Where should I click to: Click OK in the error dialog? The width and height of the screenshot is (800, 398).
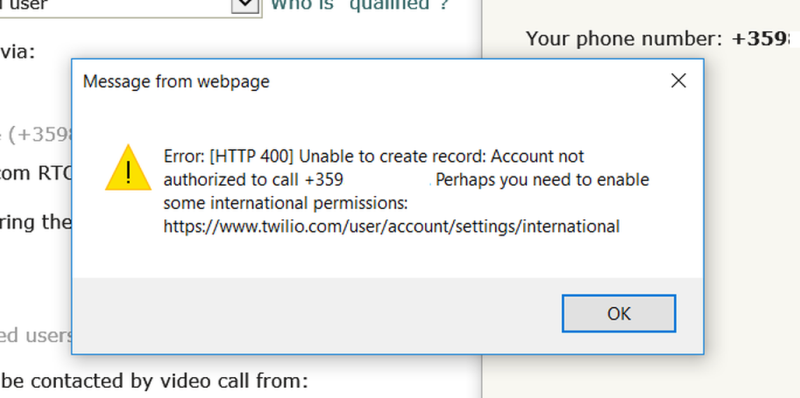(x=619, y=313)
